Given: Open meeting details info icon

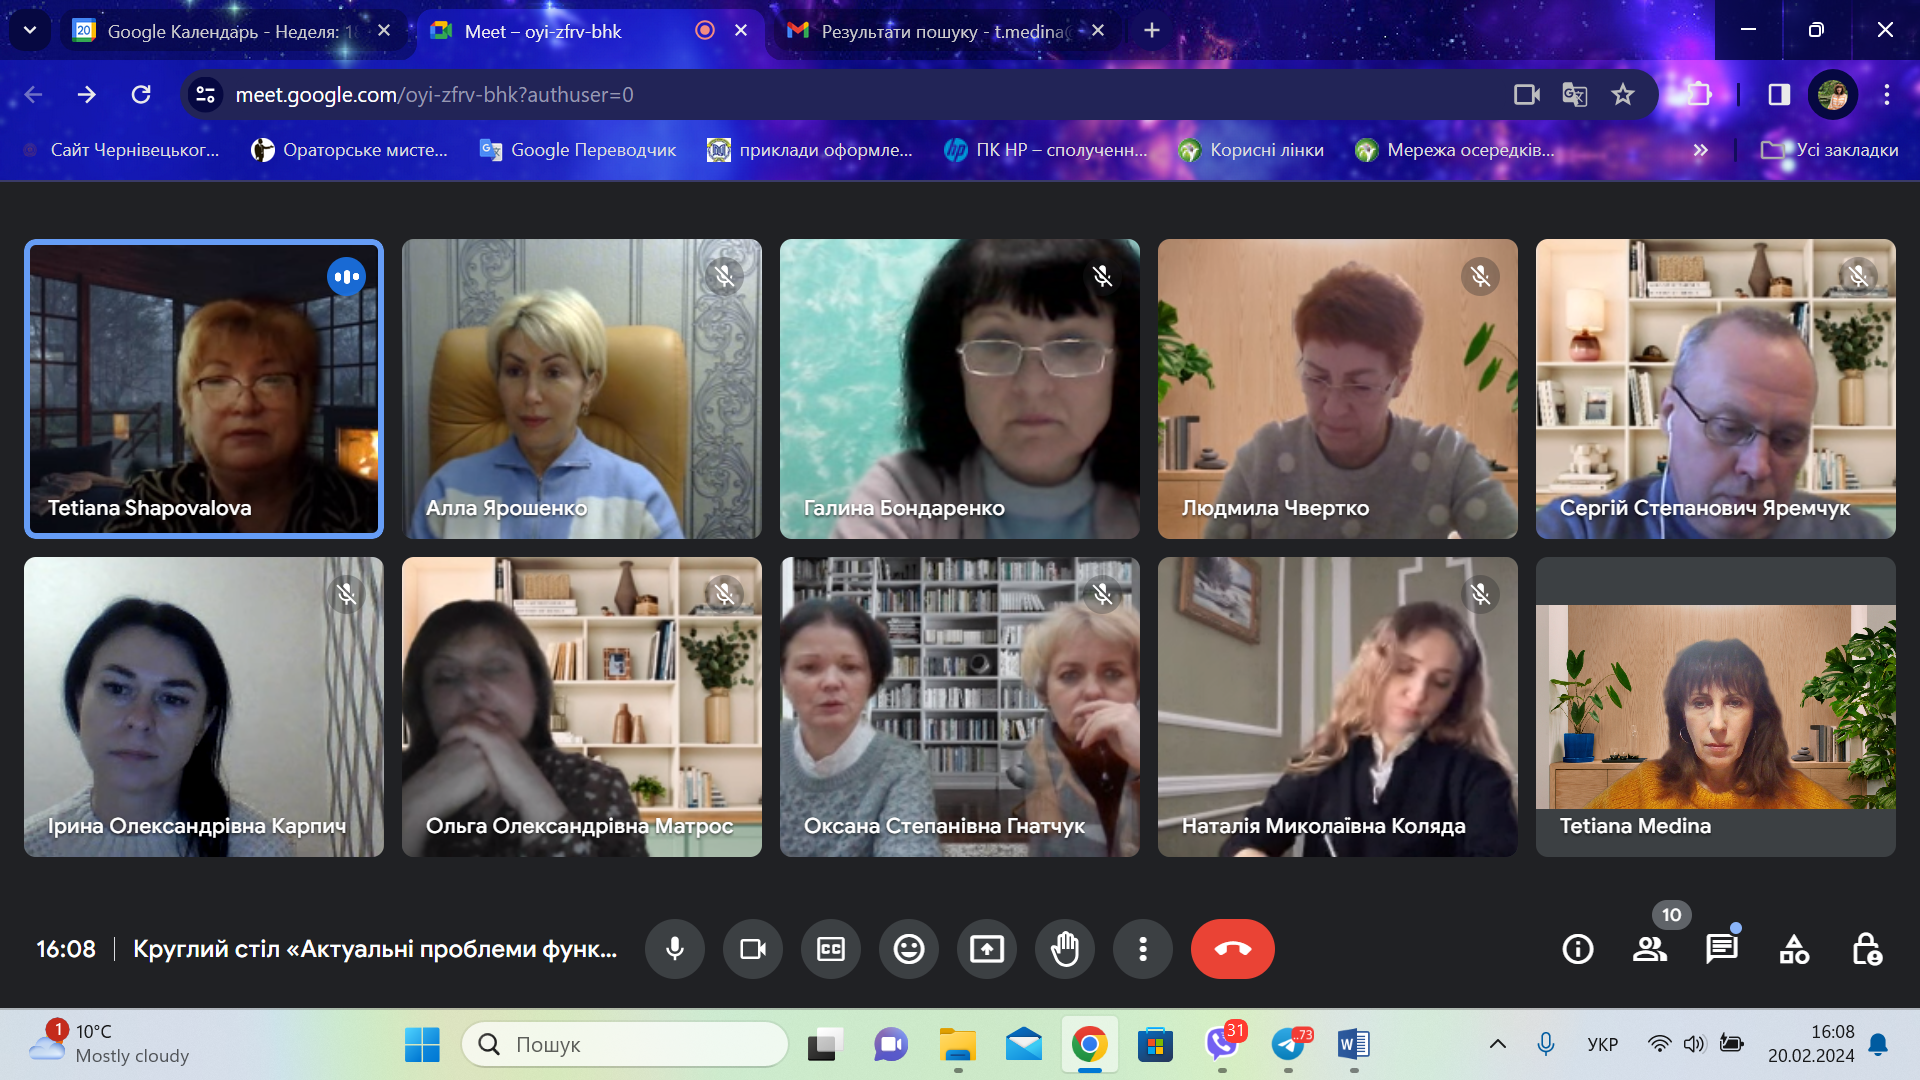Looking at the screenshot, I should (x=1577, y=948).
